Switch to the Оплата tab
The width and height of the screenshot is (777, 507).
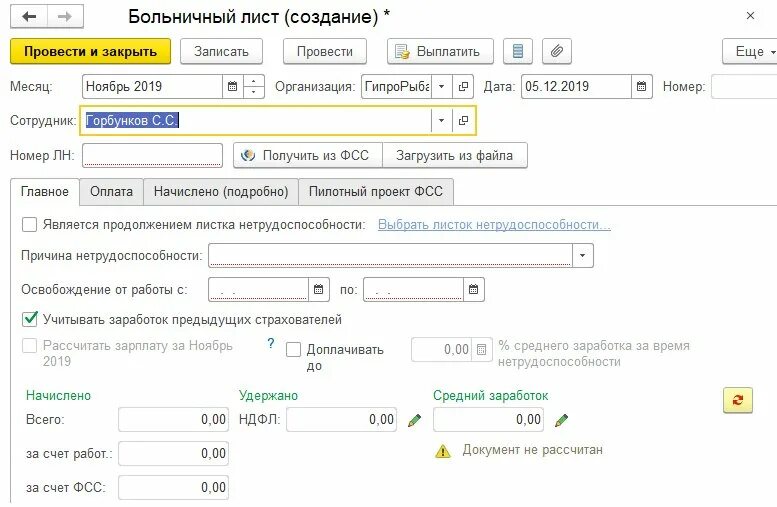pyautogui.click(x=111, y=192)
